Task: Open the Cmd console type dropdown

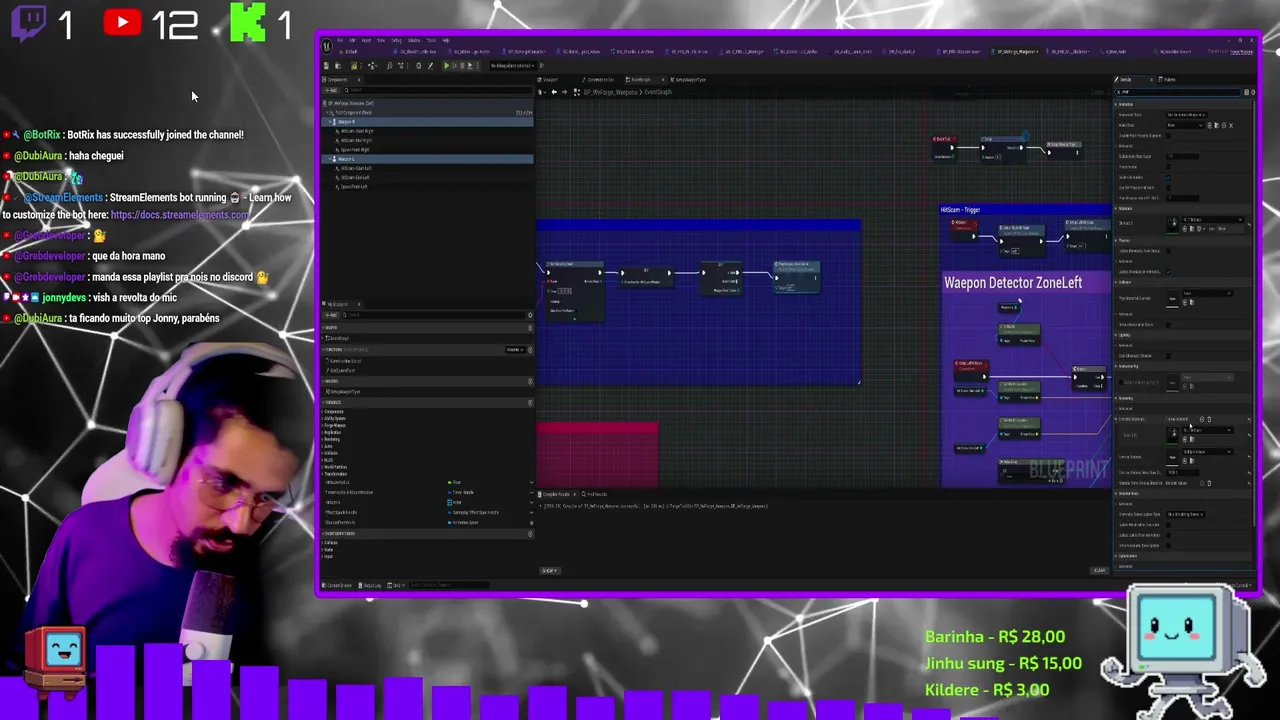Action: [396, 585]
